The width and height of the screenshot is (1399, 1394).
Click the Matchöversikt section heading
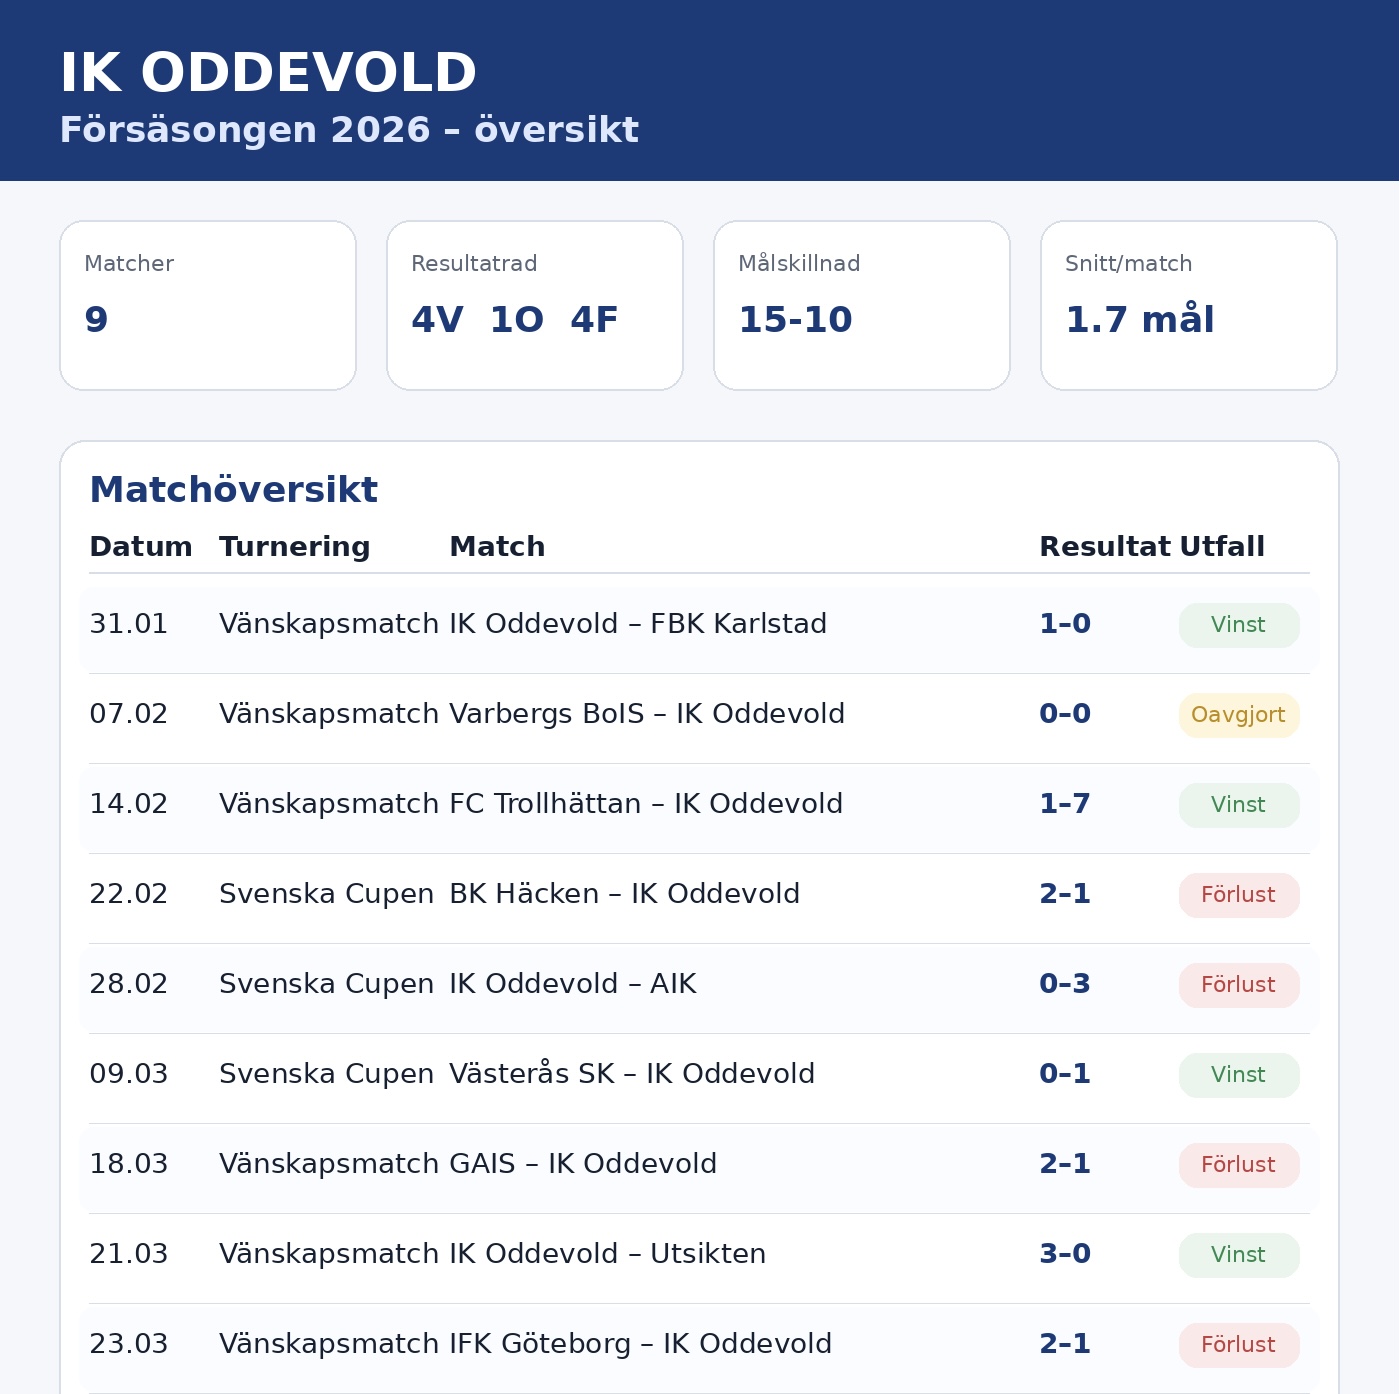[234, 490]
